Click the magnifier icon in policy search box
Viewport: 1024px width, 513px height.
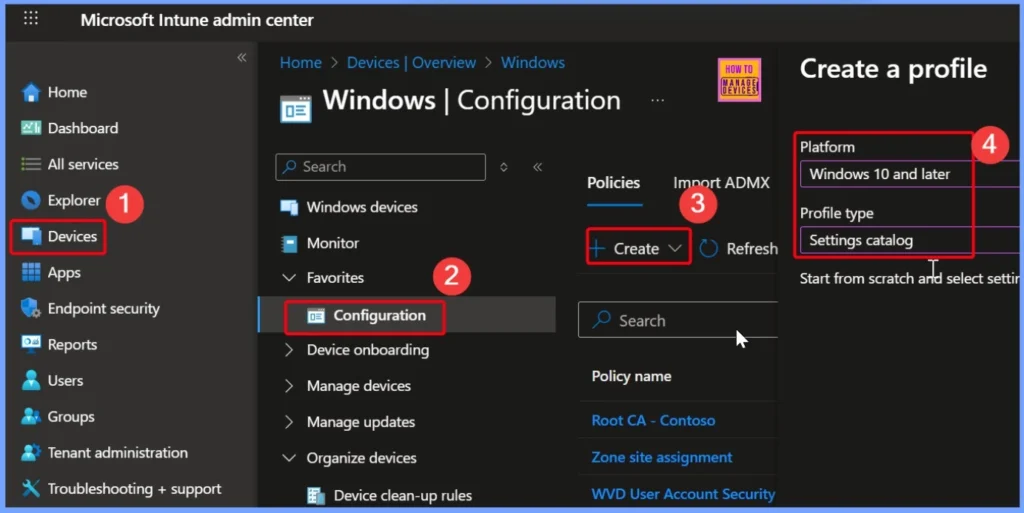pyautogui.click(x=601, y=320)
